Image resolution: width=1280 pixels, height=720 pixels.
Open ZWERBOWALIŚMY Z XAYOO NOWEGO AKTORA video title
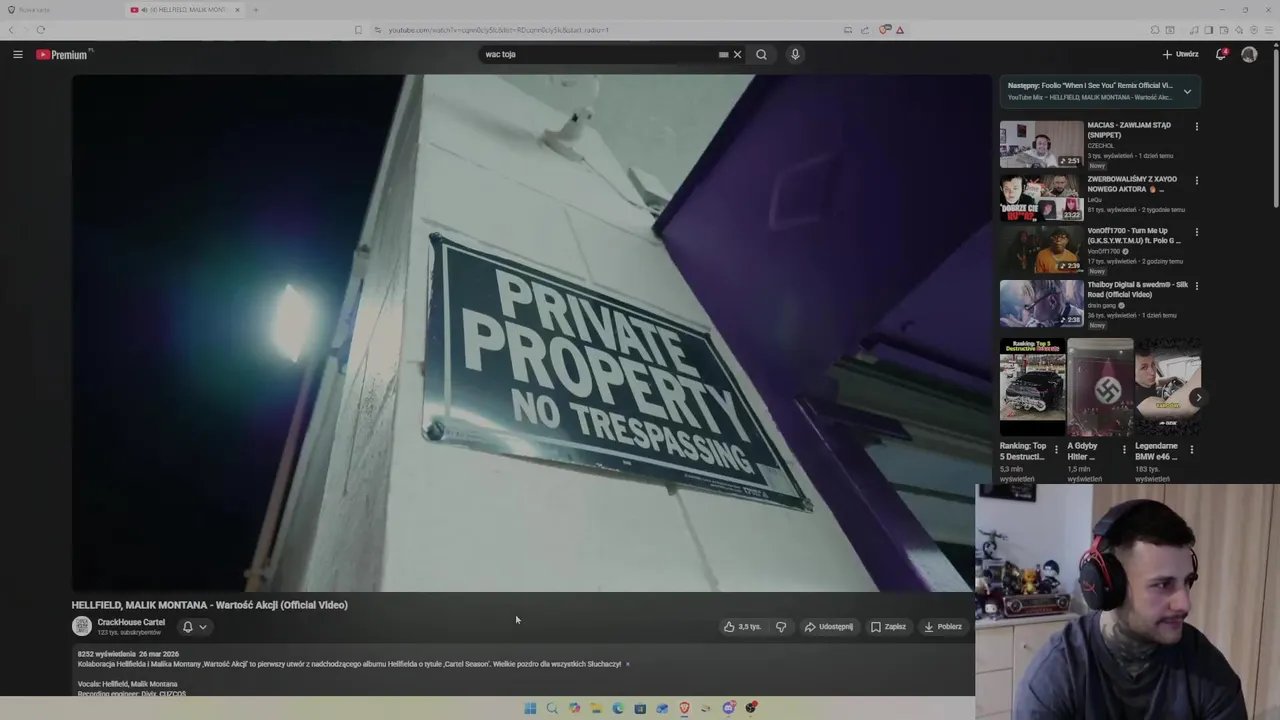click(x=1132, y=184)
